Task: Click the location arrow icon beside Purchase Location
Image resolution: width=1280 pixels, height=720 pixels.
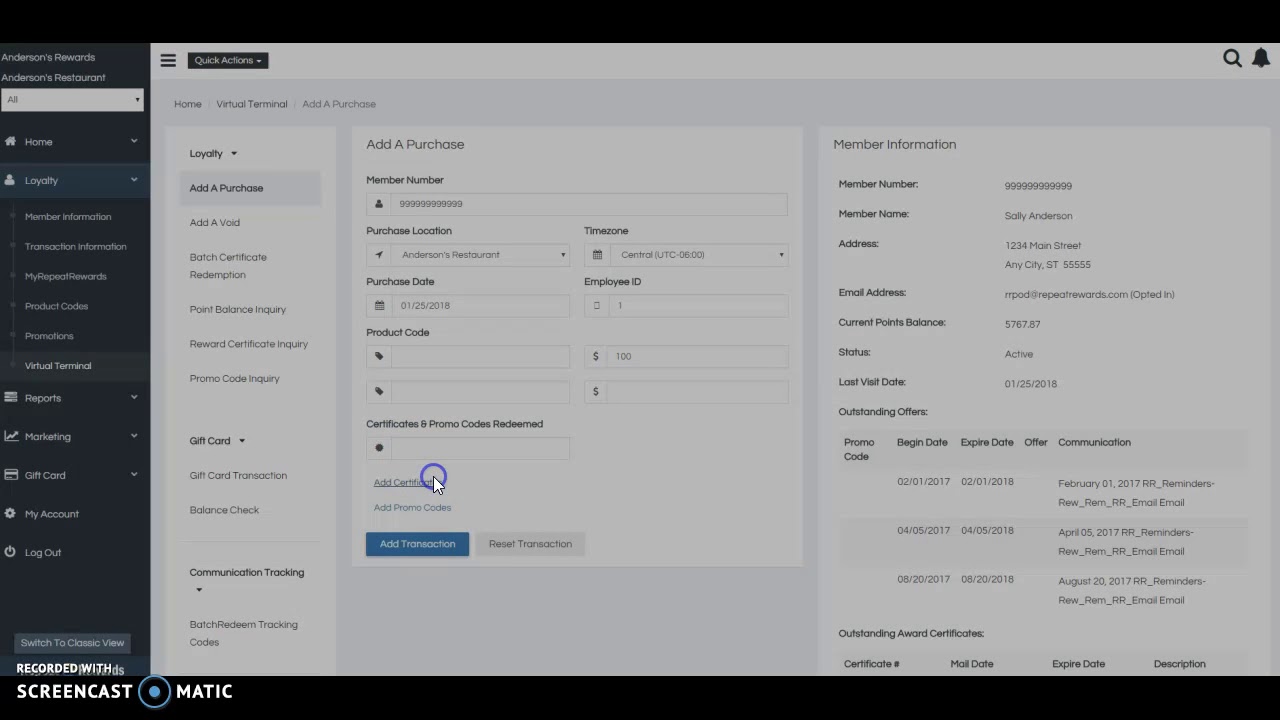Action: [379, 255]
